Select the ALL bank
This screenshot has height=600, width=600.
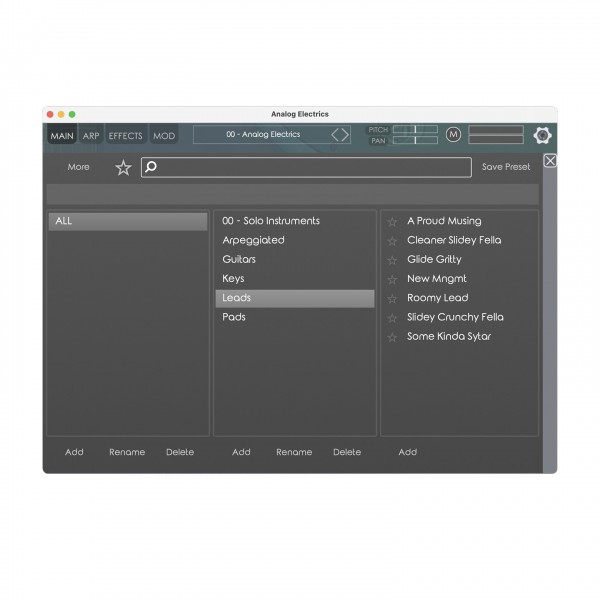tap(128, 221)
